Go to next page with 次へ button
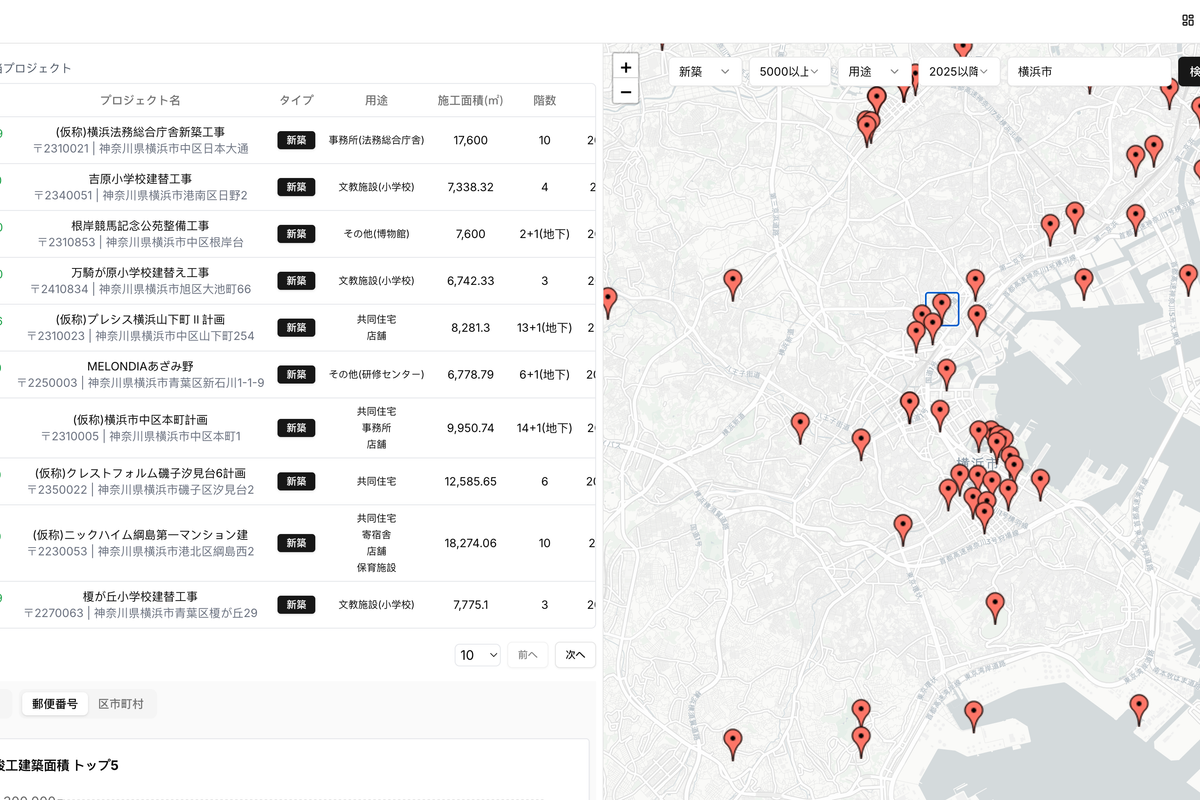This screenshot has height=800, width=1200. (575, 655)
